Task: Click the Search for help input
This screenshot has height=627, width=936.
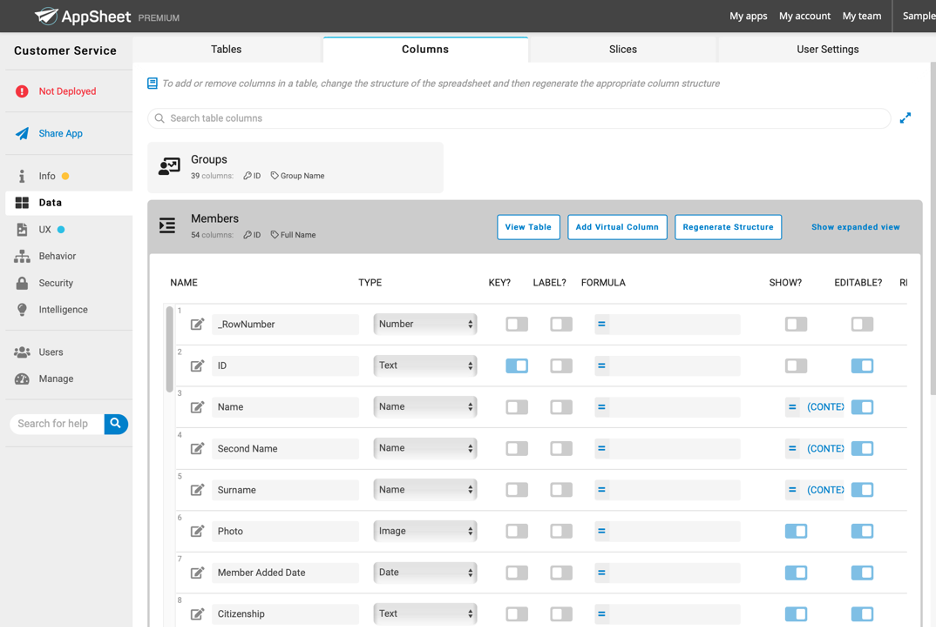Action: [57, 424]
